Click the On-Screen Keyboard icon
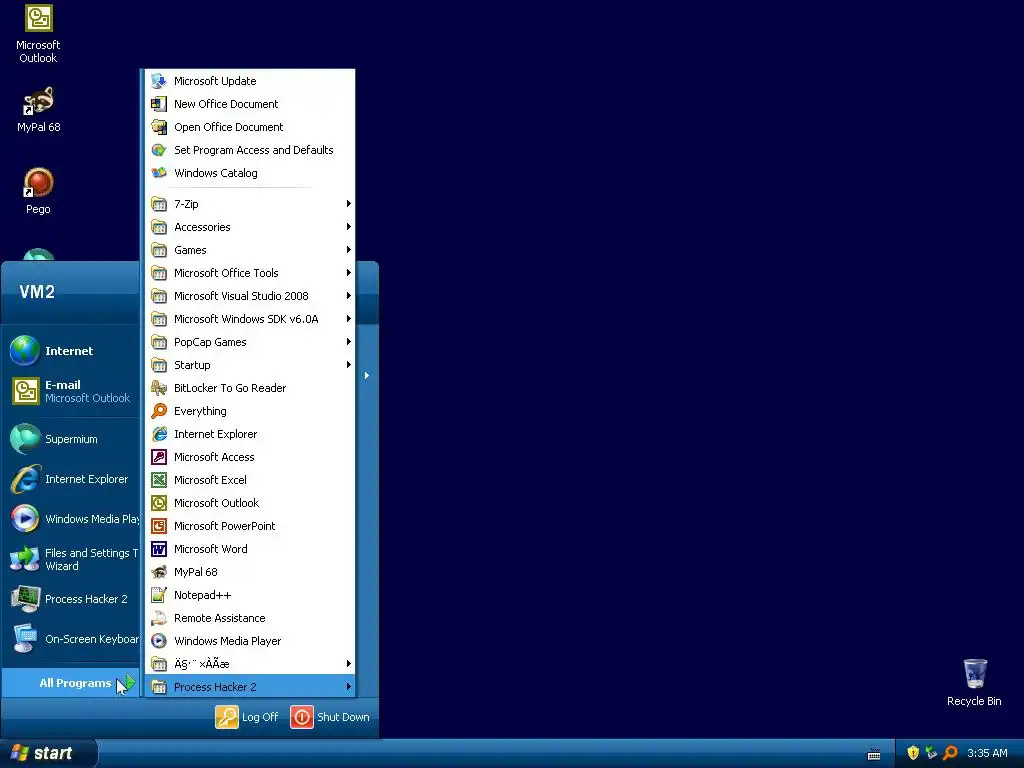The height and width of the screenshot is (768, 1024). (x=25, y=639)
